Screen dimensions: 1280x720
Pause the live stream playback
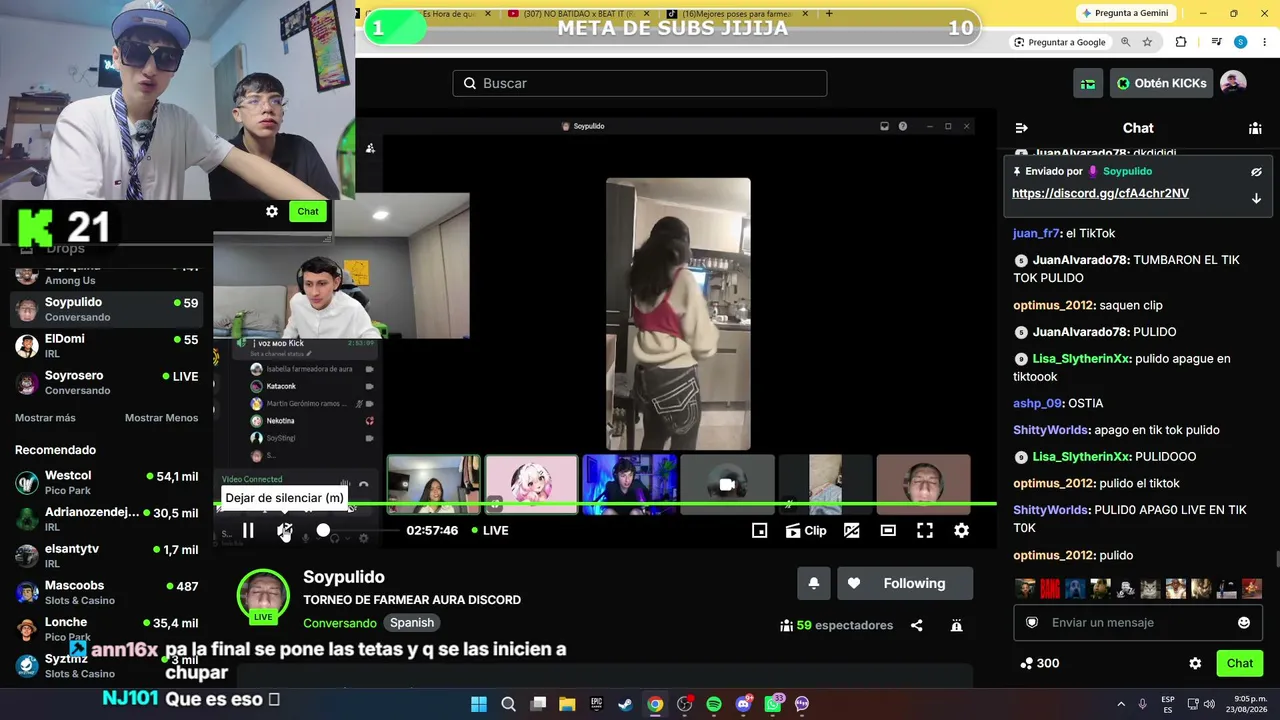click(248, 531)
